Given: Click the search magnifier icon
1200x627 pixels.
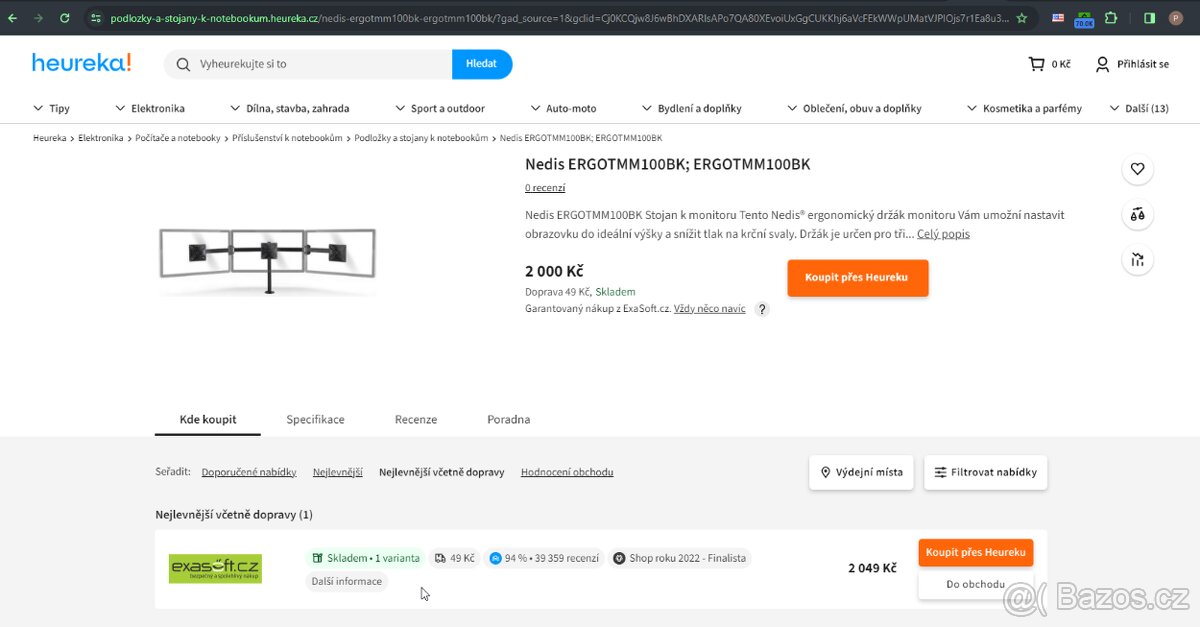Looking at the screenshot, I should 182,63.
